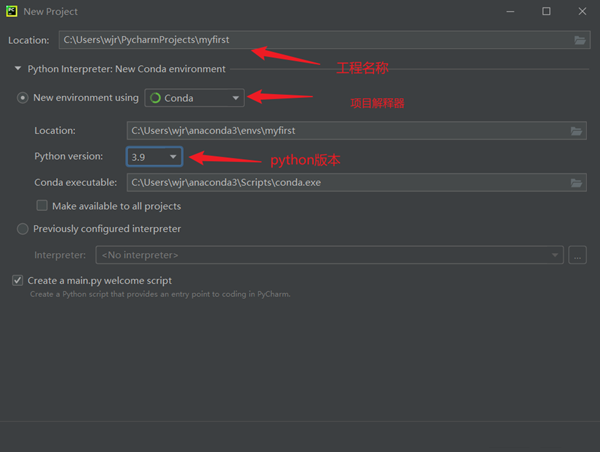Click the greyed-out Interpreter label
600x452 pixels.
60,255
